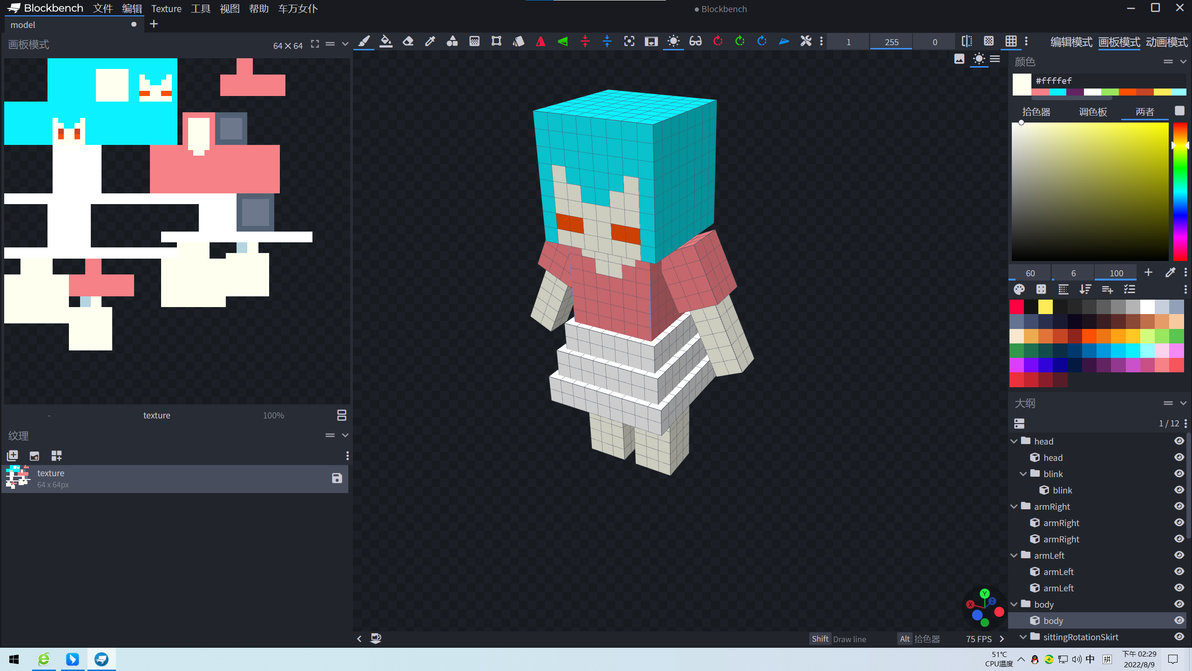Select the paint brush tool
1192x671 pixels.
click(364, 41)
